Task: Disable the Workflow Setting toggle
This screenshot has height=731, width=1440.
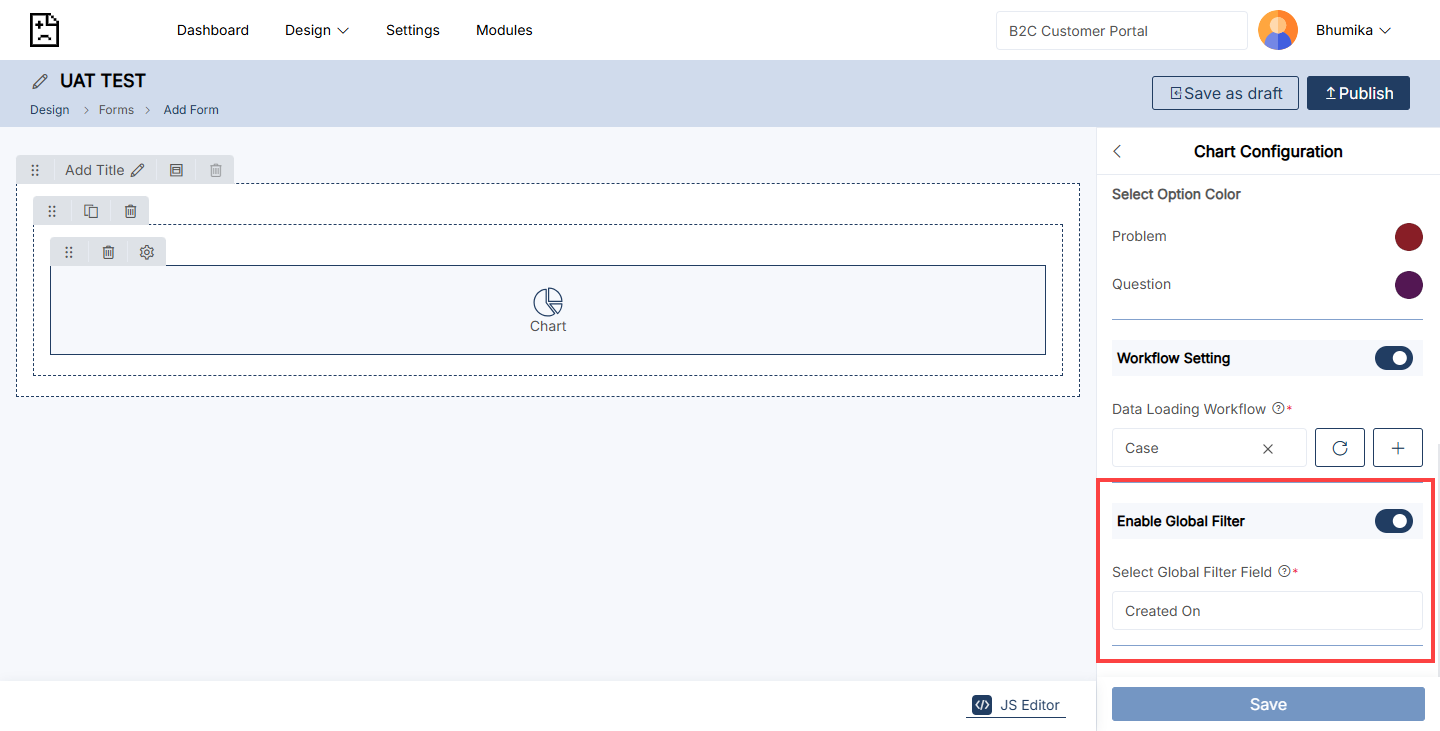Action: [1393, 358]
